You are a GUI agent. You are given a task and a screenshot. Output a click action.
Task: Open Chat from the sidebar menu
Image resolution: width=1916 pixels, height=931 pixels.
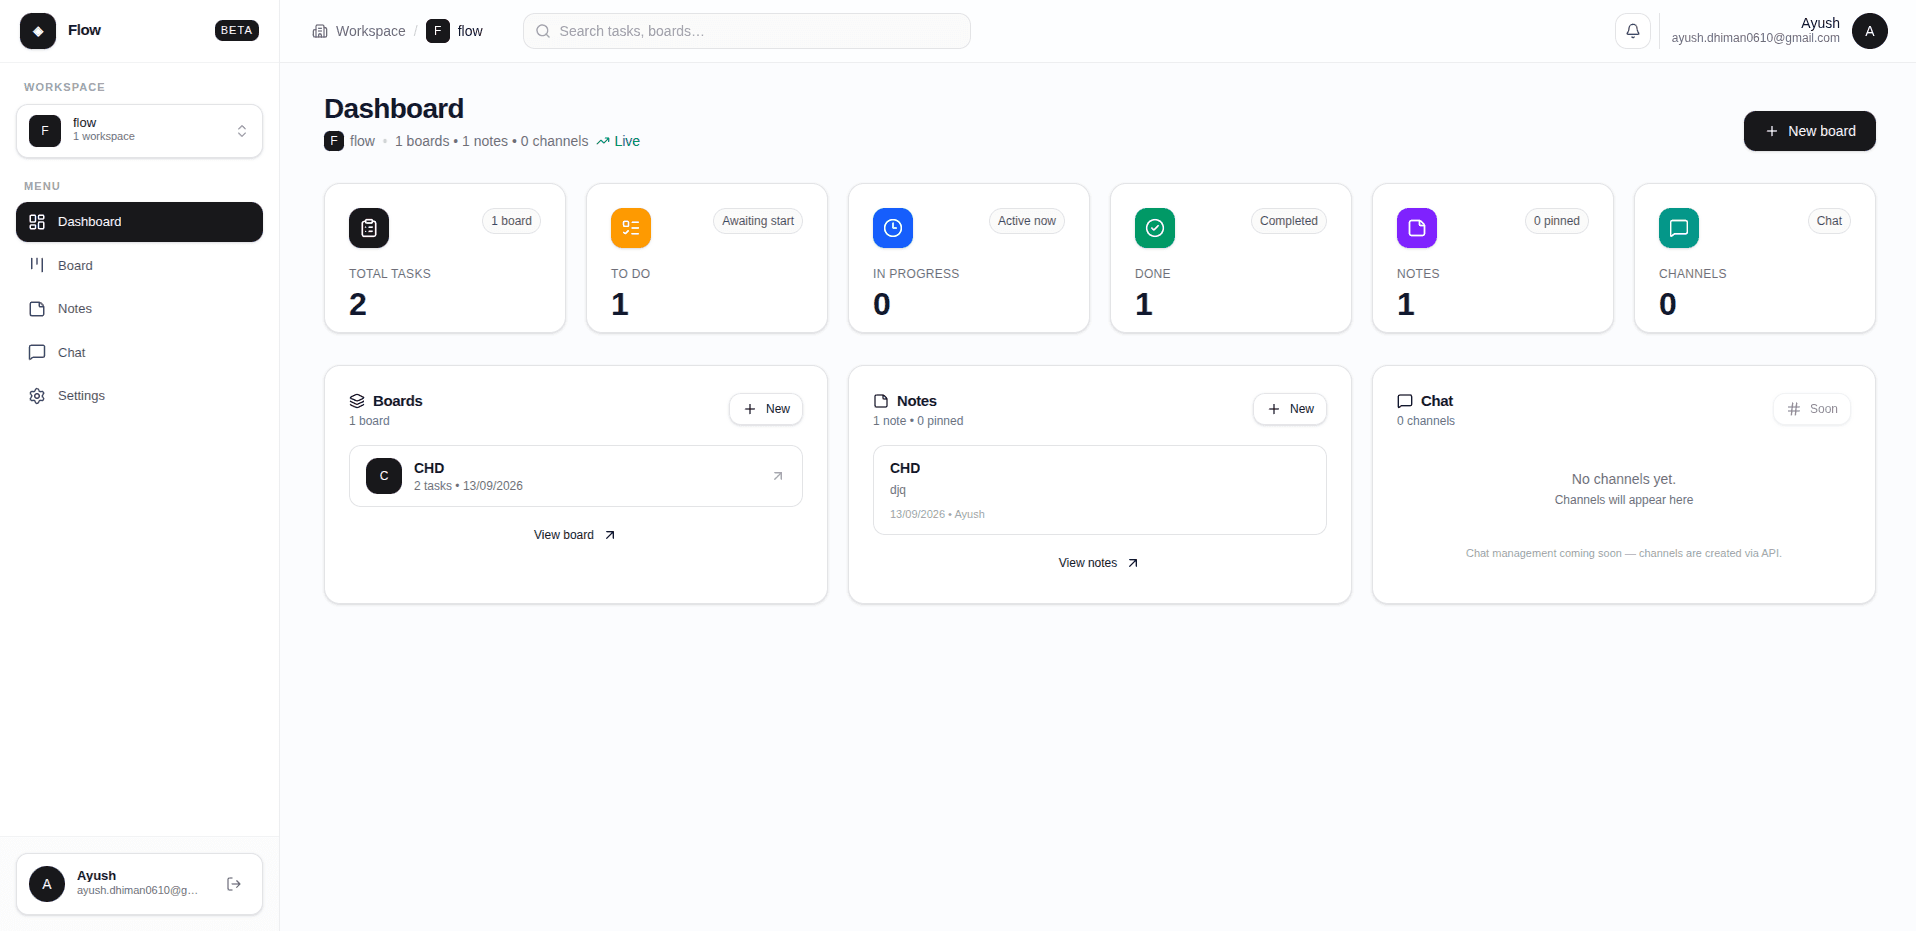coord(139,352)
